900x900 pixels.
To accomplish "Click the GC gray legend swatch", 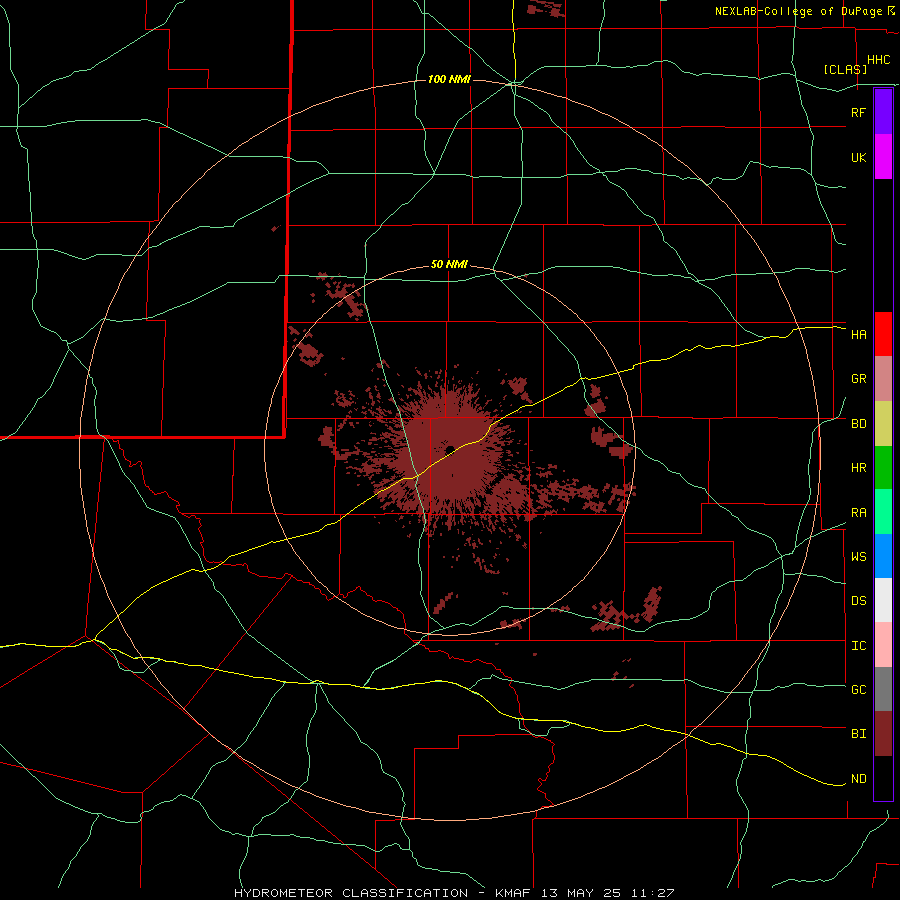I will (x=883, y=689).
